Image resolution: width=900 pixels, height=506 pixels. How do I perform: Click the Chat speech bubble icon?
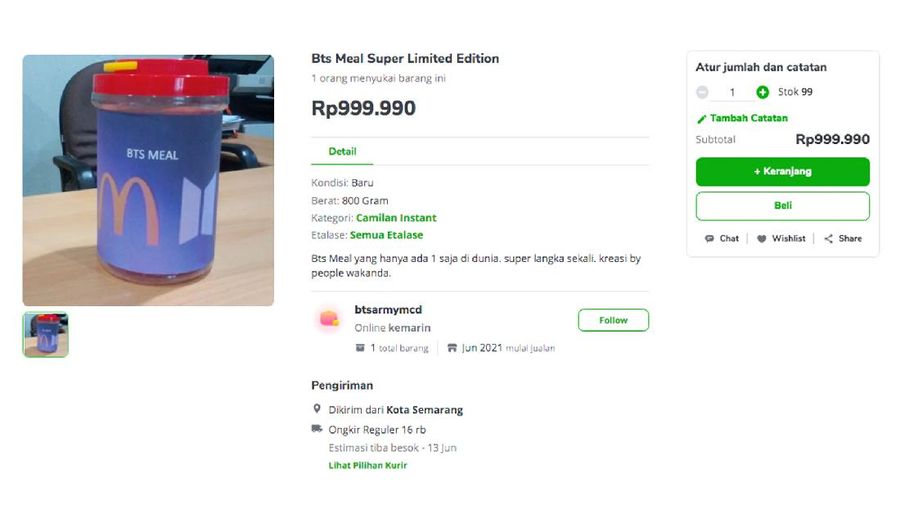click(709, 239)
